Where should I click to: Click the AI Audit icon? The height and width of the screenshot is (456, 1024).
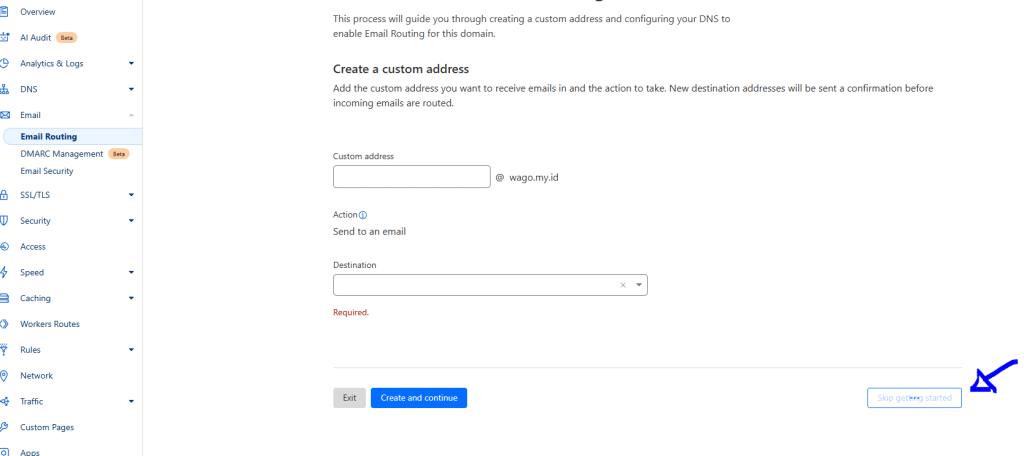(5, 37)
